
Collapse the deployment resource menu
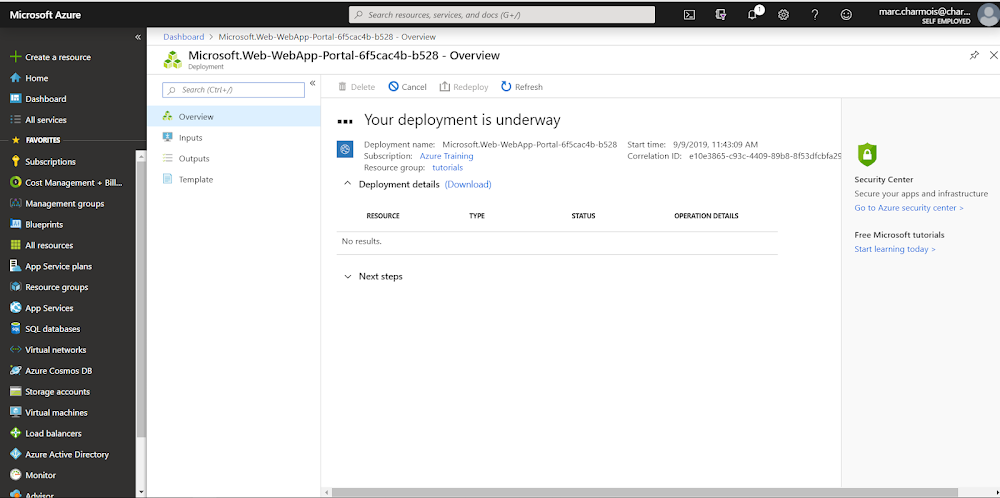click(312, 84)
